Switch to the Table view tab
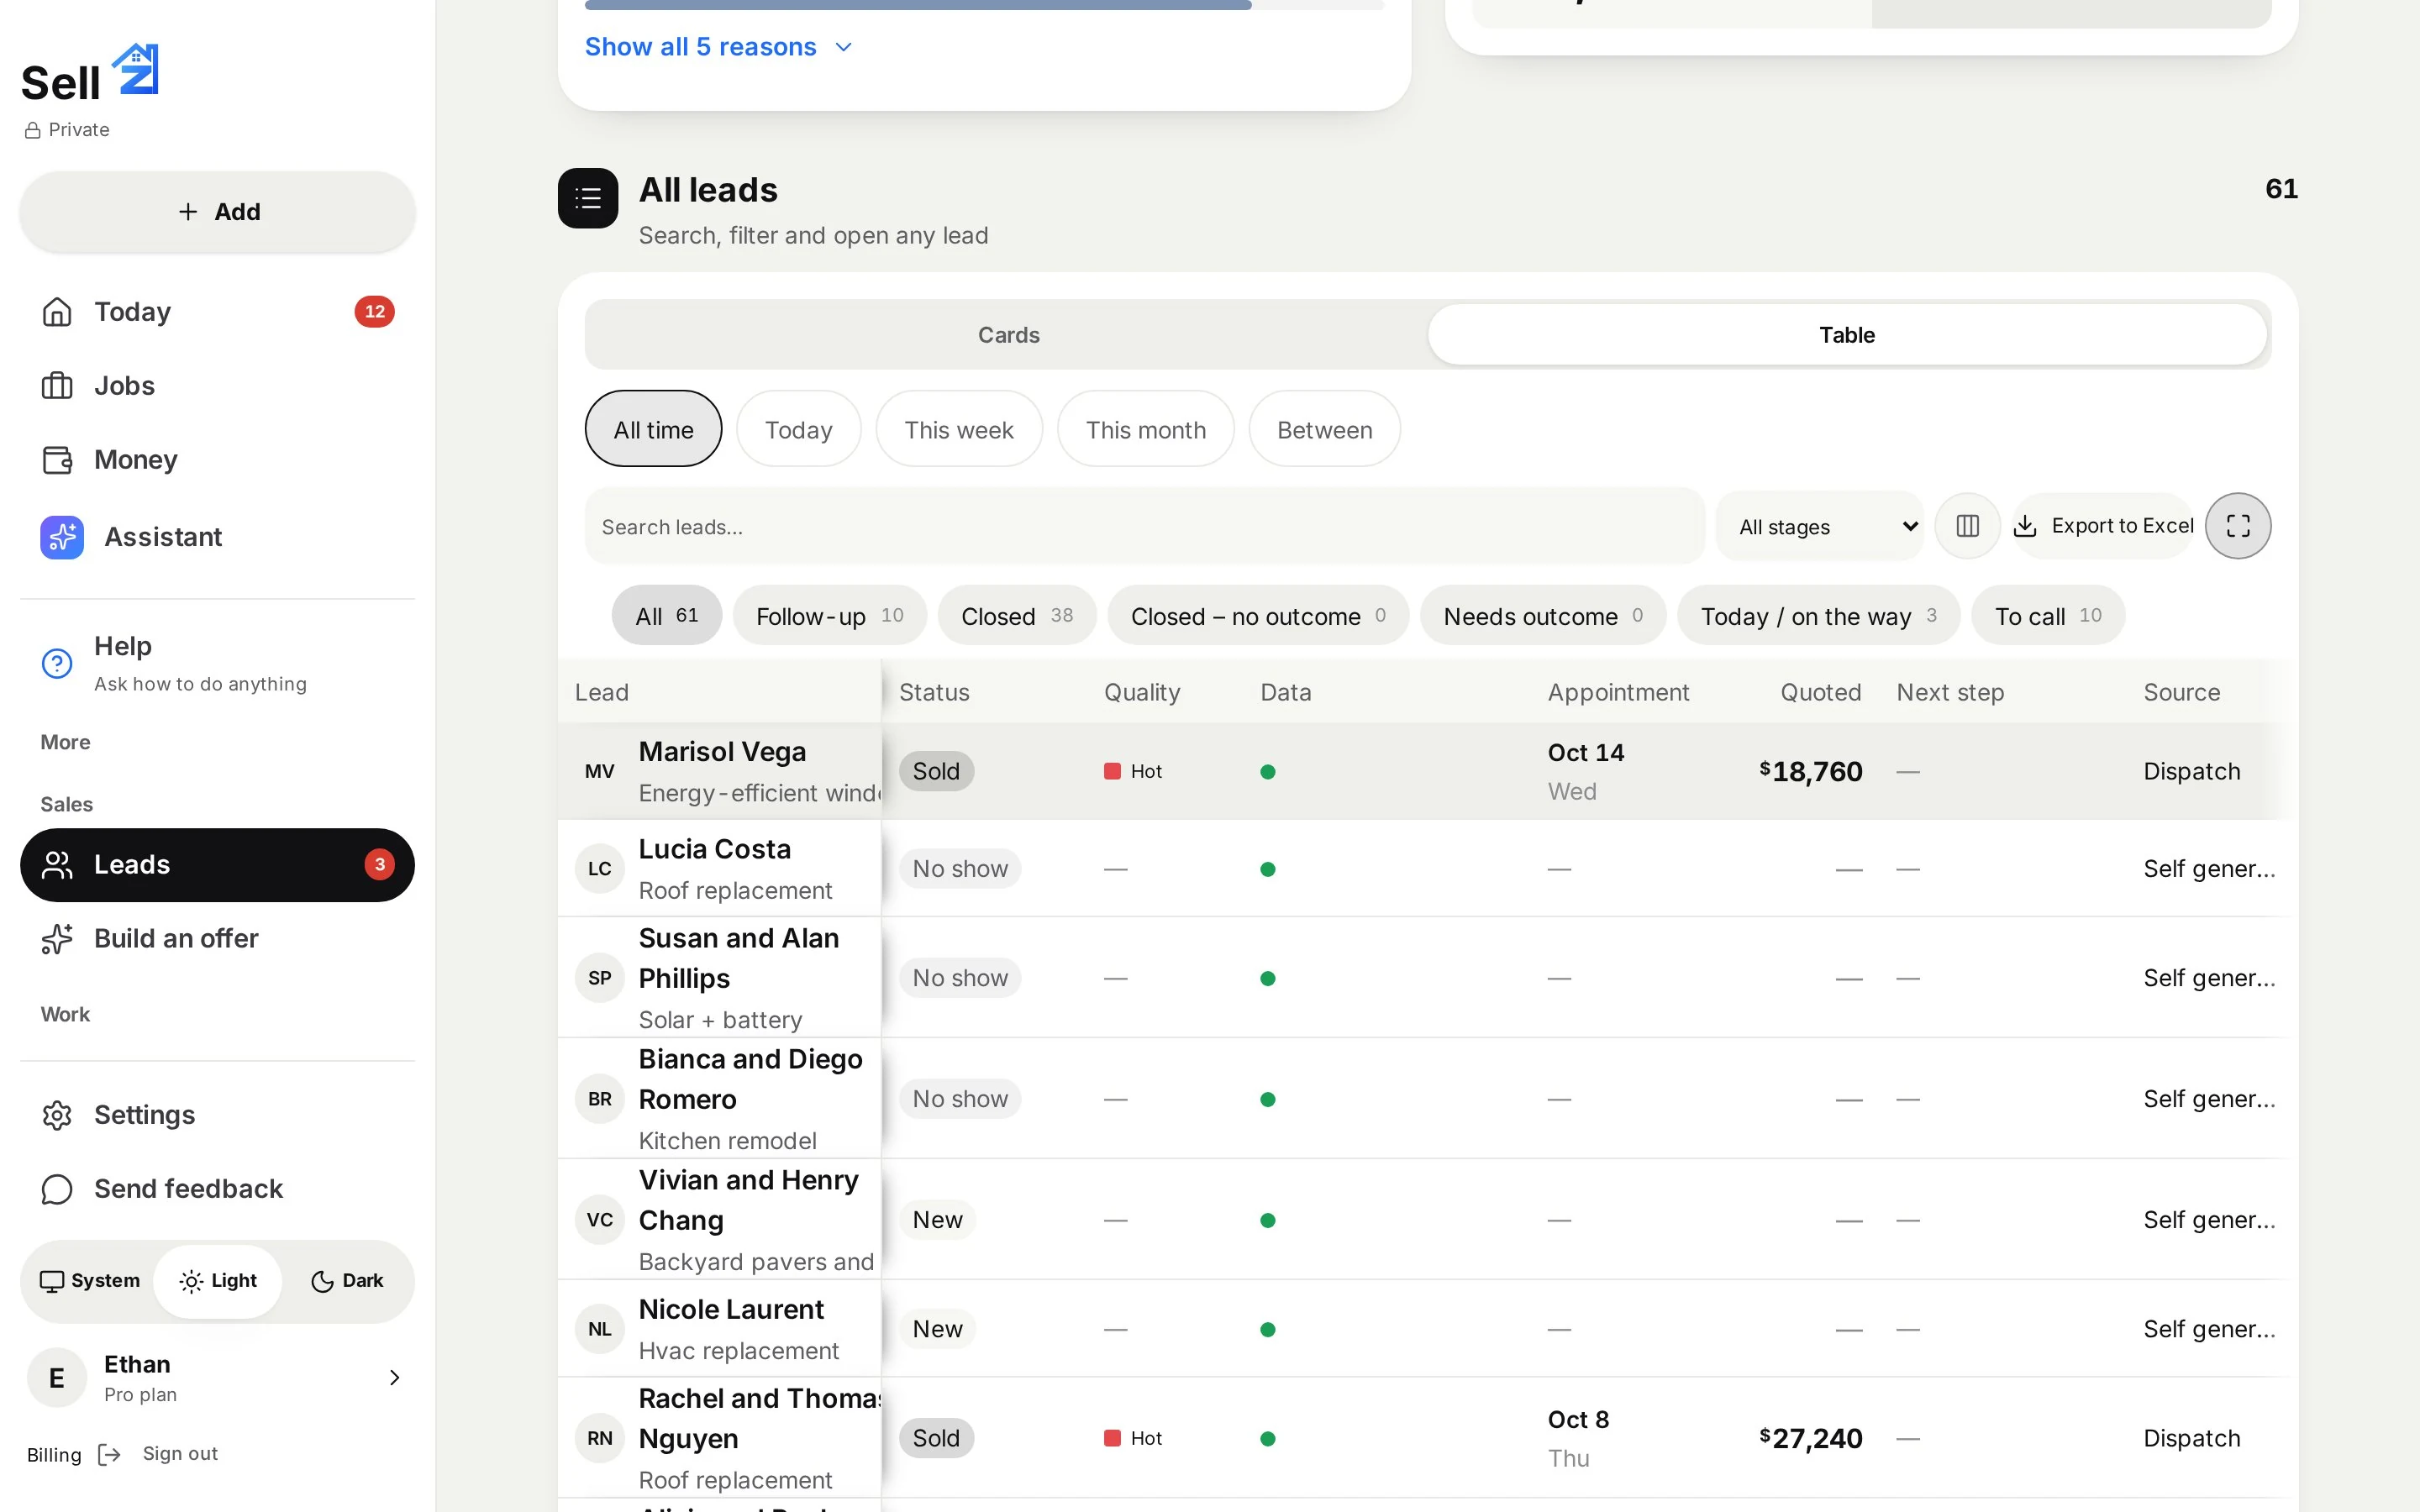Image resolution: width=2420 pixels, height=1512 pixels. (x=1847, y=335)
